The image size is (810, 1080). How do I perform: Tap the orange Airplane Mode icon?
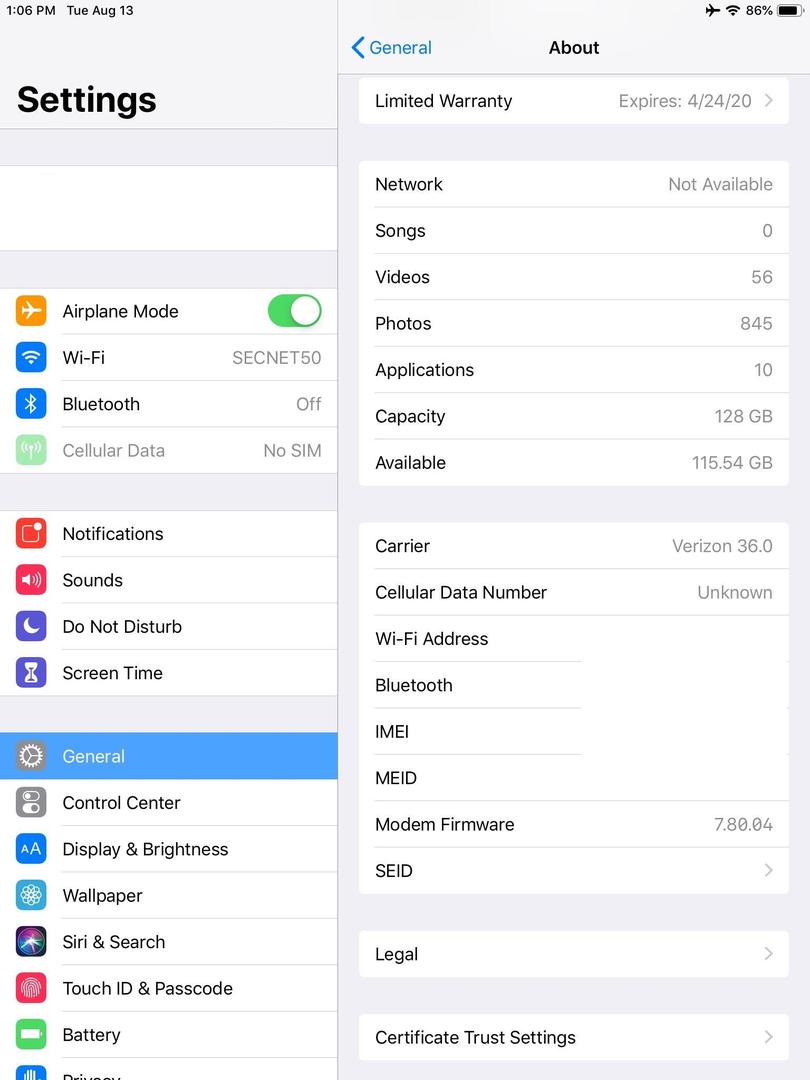coord(31,311)
